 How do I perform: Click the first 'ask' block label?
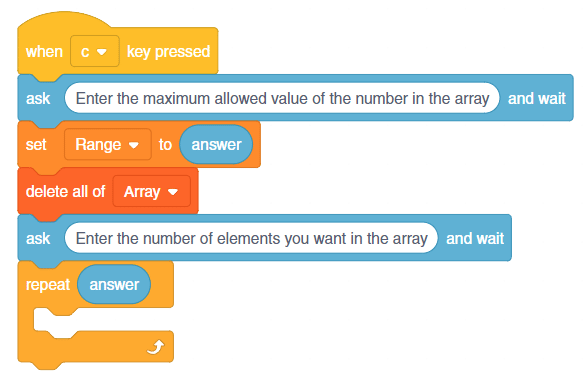[x=38, y=98]
